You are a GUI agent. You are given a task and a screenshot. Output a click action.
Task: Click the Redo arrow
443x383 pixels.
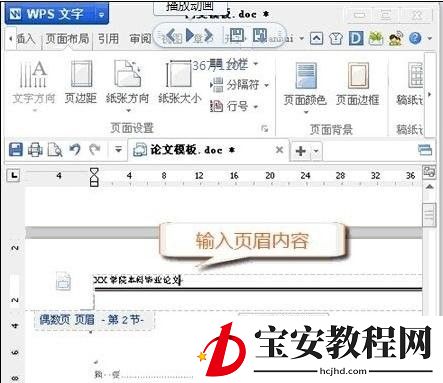tap(95, 150)
